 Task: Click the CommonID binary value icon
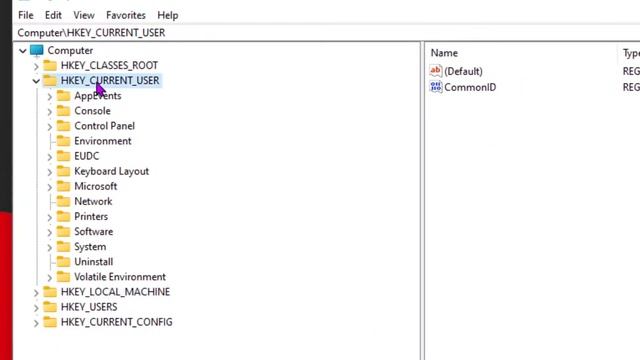click(436, 87)
